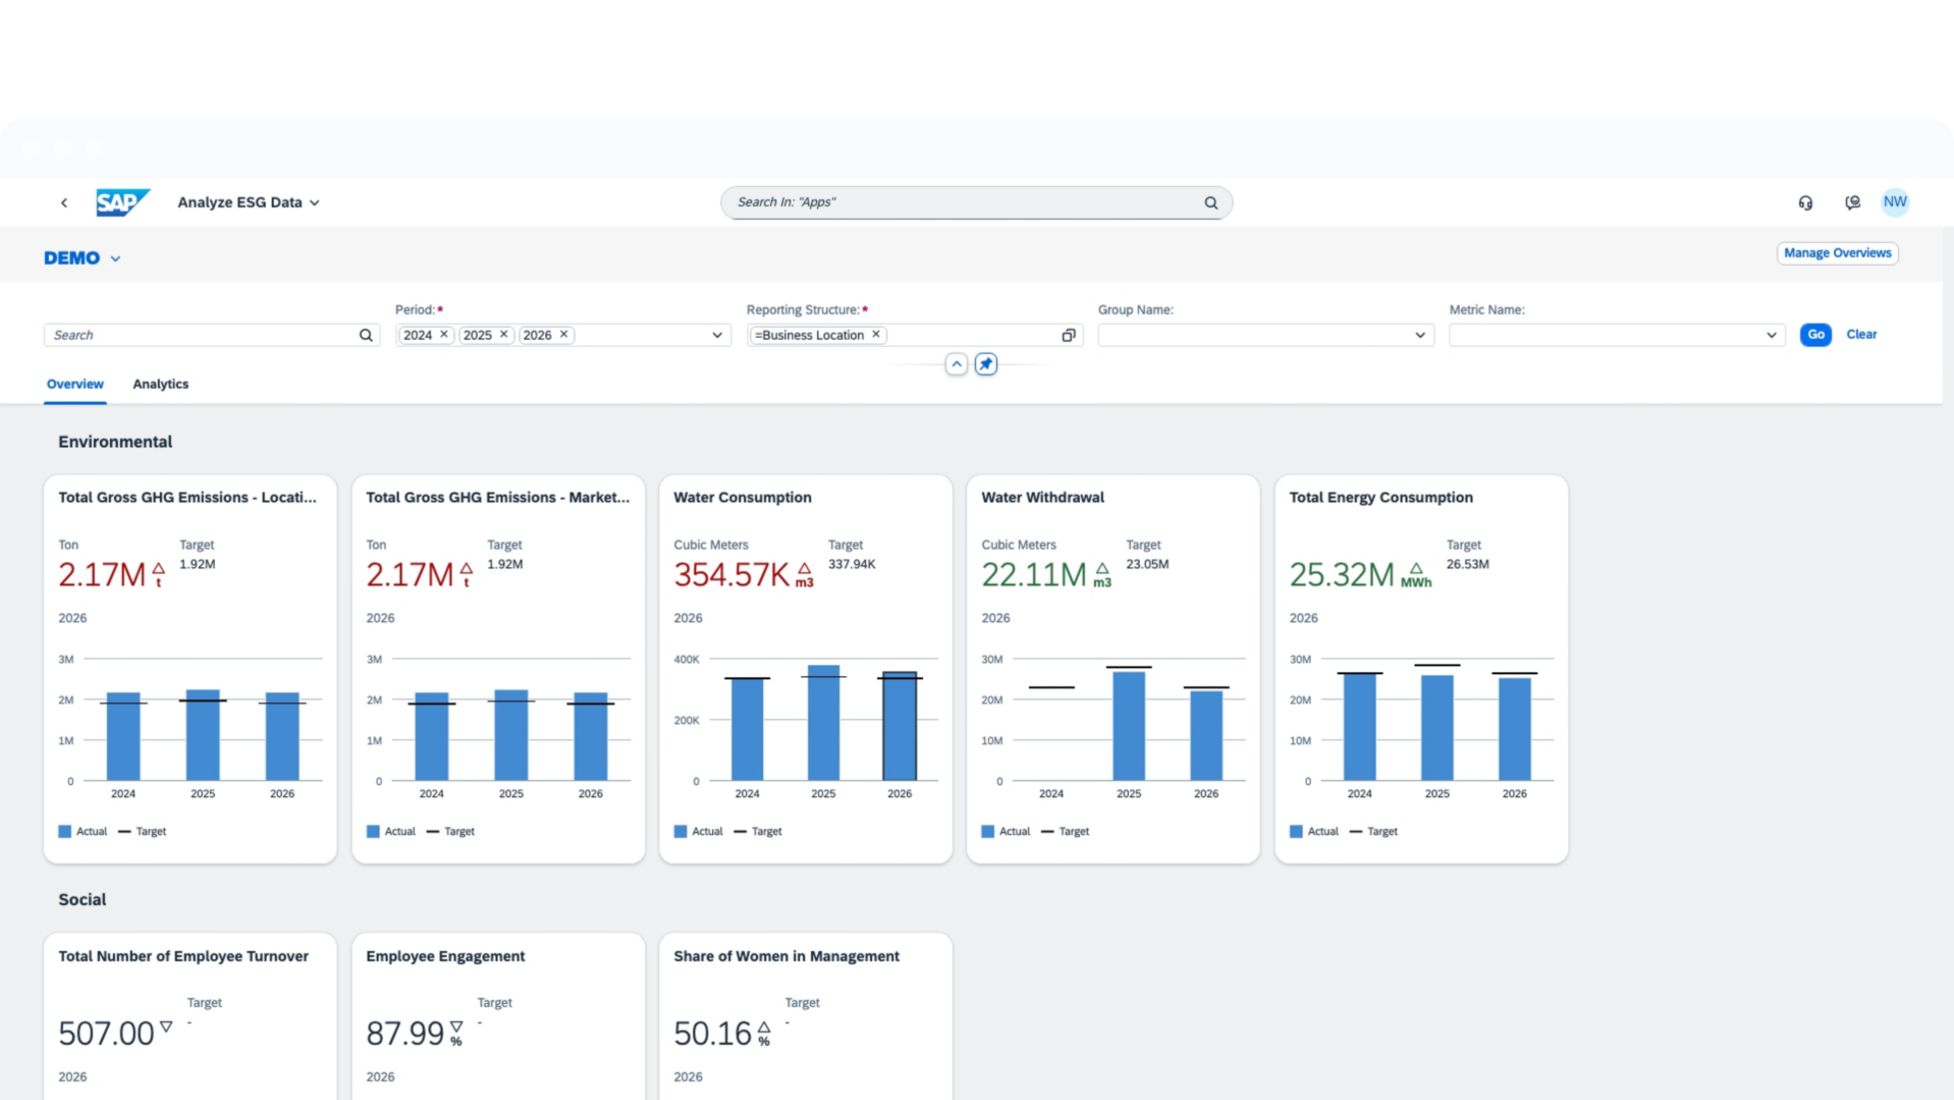The image size is (1954, 1100).
Task: Open the DEMO variant dropdown
Action: tap(116, 258)
